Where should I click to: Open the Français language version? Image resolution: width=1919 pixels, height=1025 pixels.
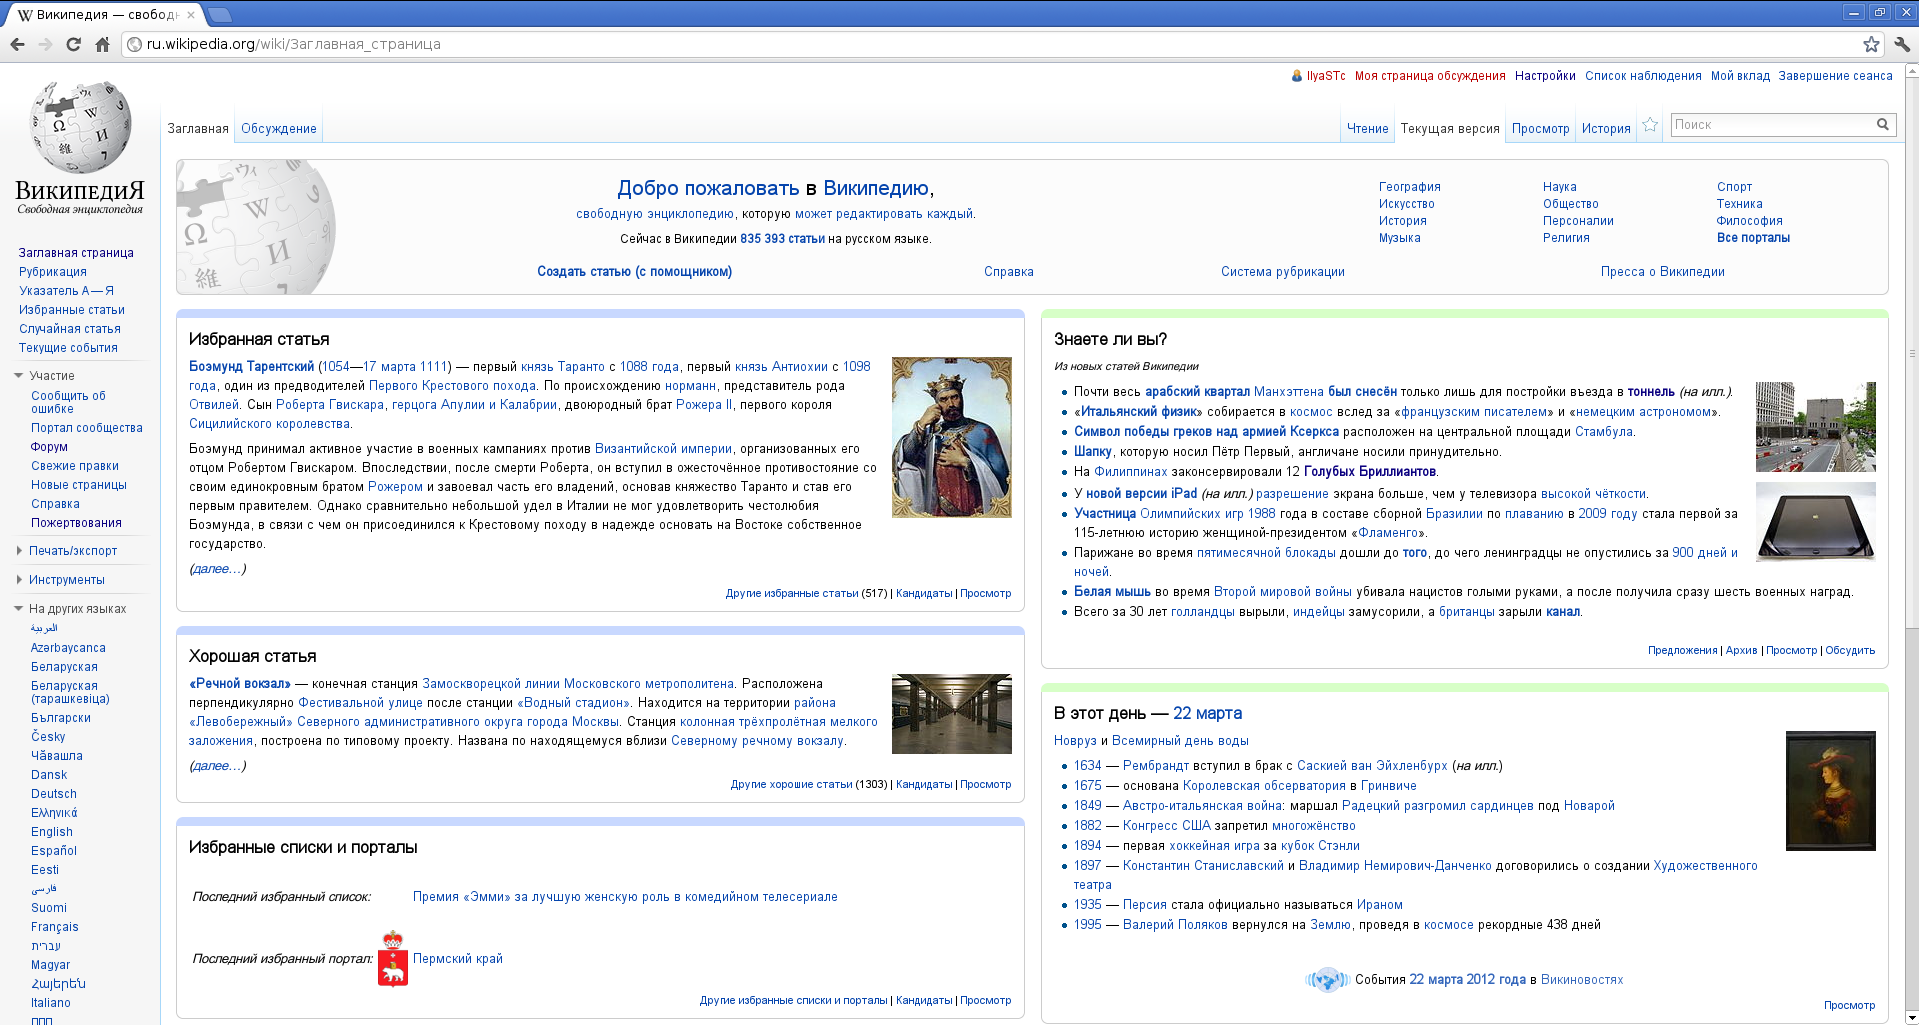pos(54,927)
